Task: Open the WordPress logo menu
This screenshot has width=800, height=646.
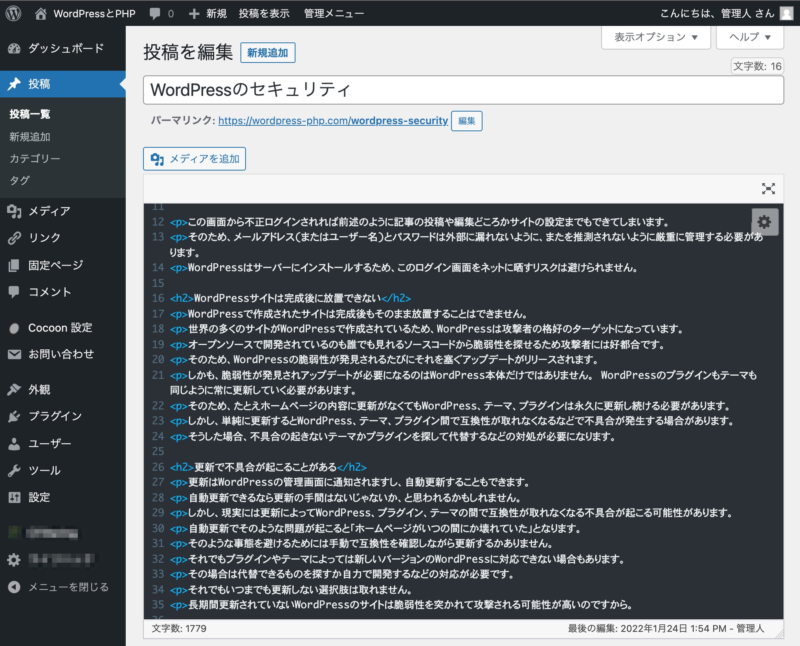Action: [13, 13]
